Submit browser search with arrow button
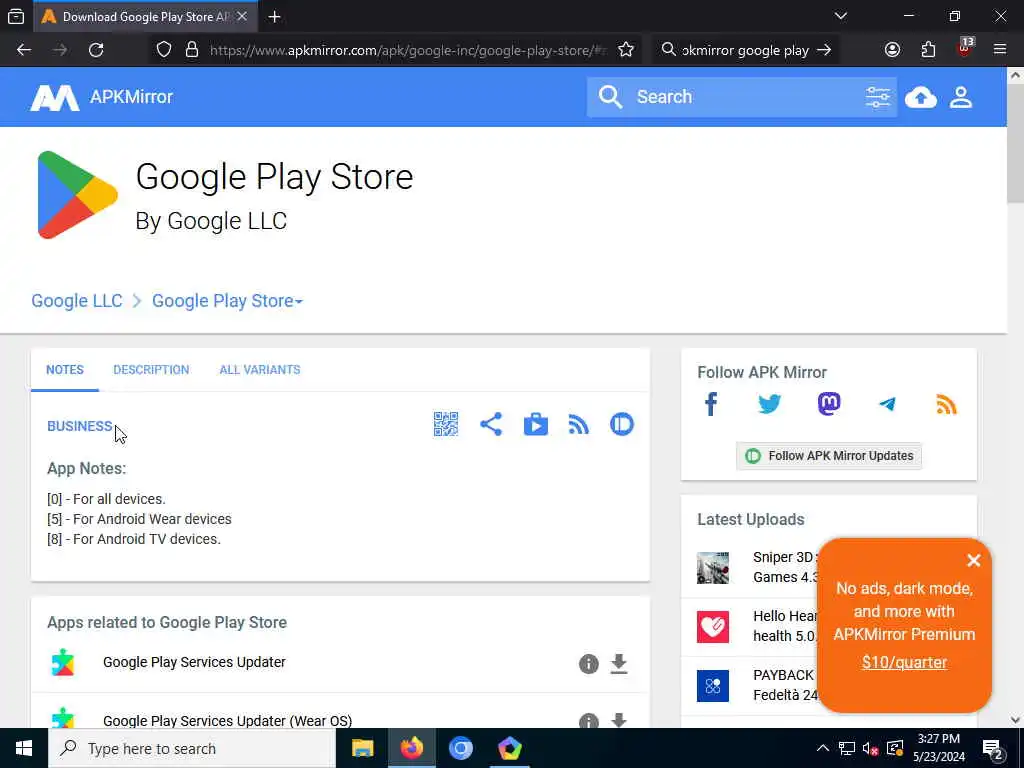This screenshot has width=1024, height=768. pos(824,50)
